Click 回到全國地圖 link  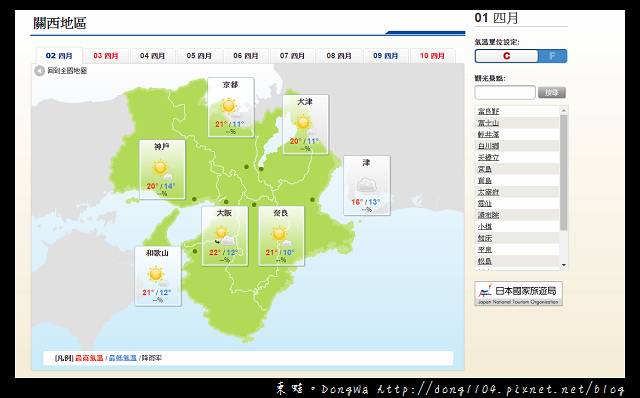pos(67,71)
